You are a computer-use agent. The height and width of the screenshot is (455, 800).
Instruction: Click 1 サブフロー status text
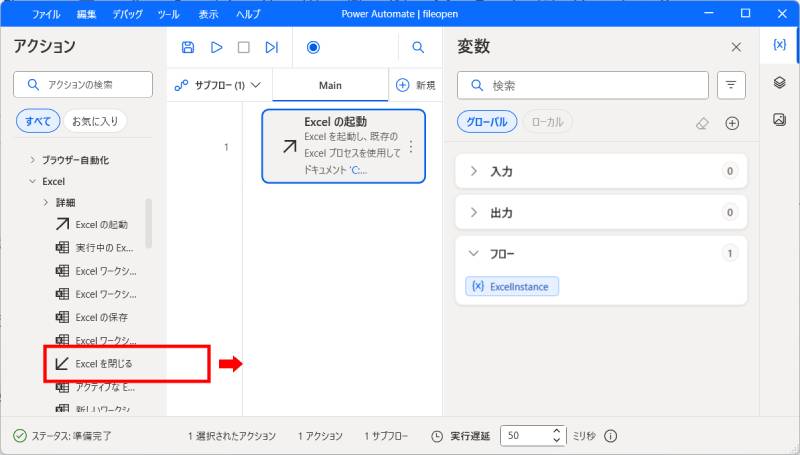(x=386, y=436)
